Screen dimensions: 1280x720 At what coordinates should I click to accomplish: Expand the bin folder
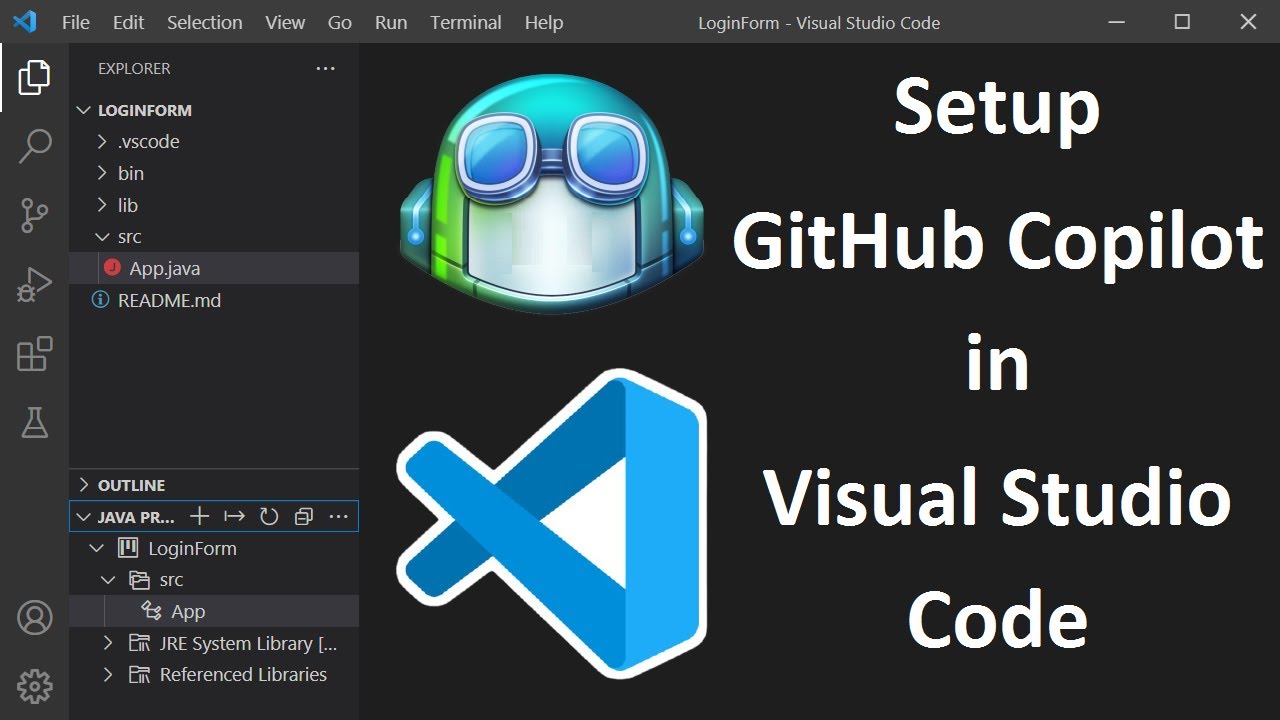point(102,173)
